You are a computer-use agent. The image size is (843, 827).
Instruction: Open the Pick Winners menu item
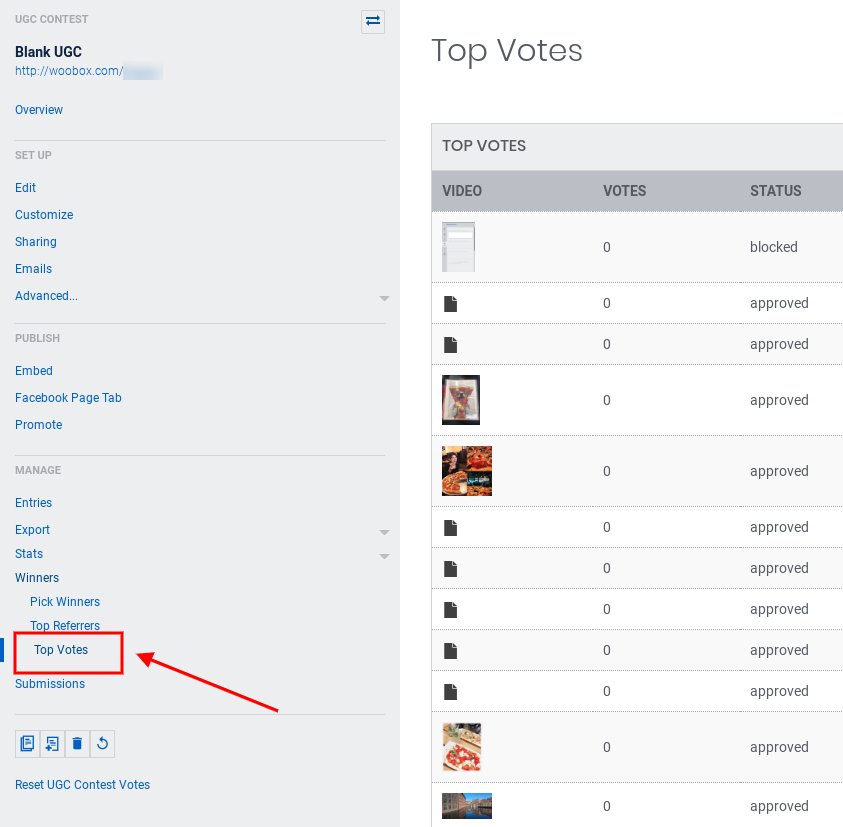tap(65, 602)
